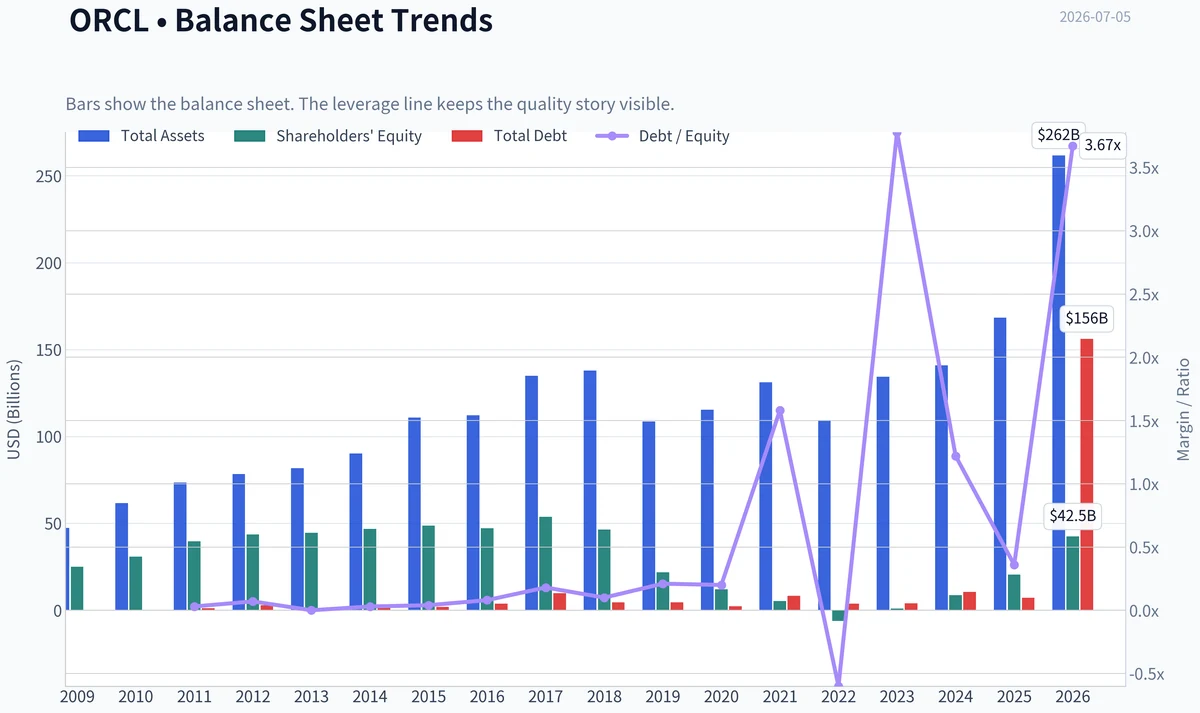The image size is (1200, 713).
Task: Toggle the Total Assets legend entry
Action: (x=141, y=136)
